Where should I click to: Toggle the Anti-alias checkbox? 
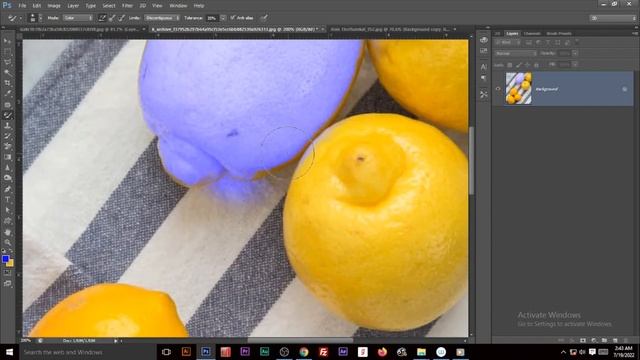point(233,18)
